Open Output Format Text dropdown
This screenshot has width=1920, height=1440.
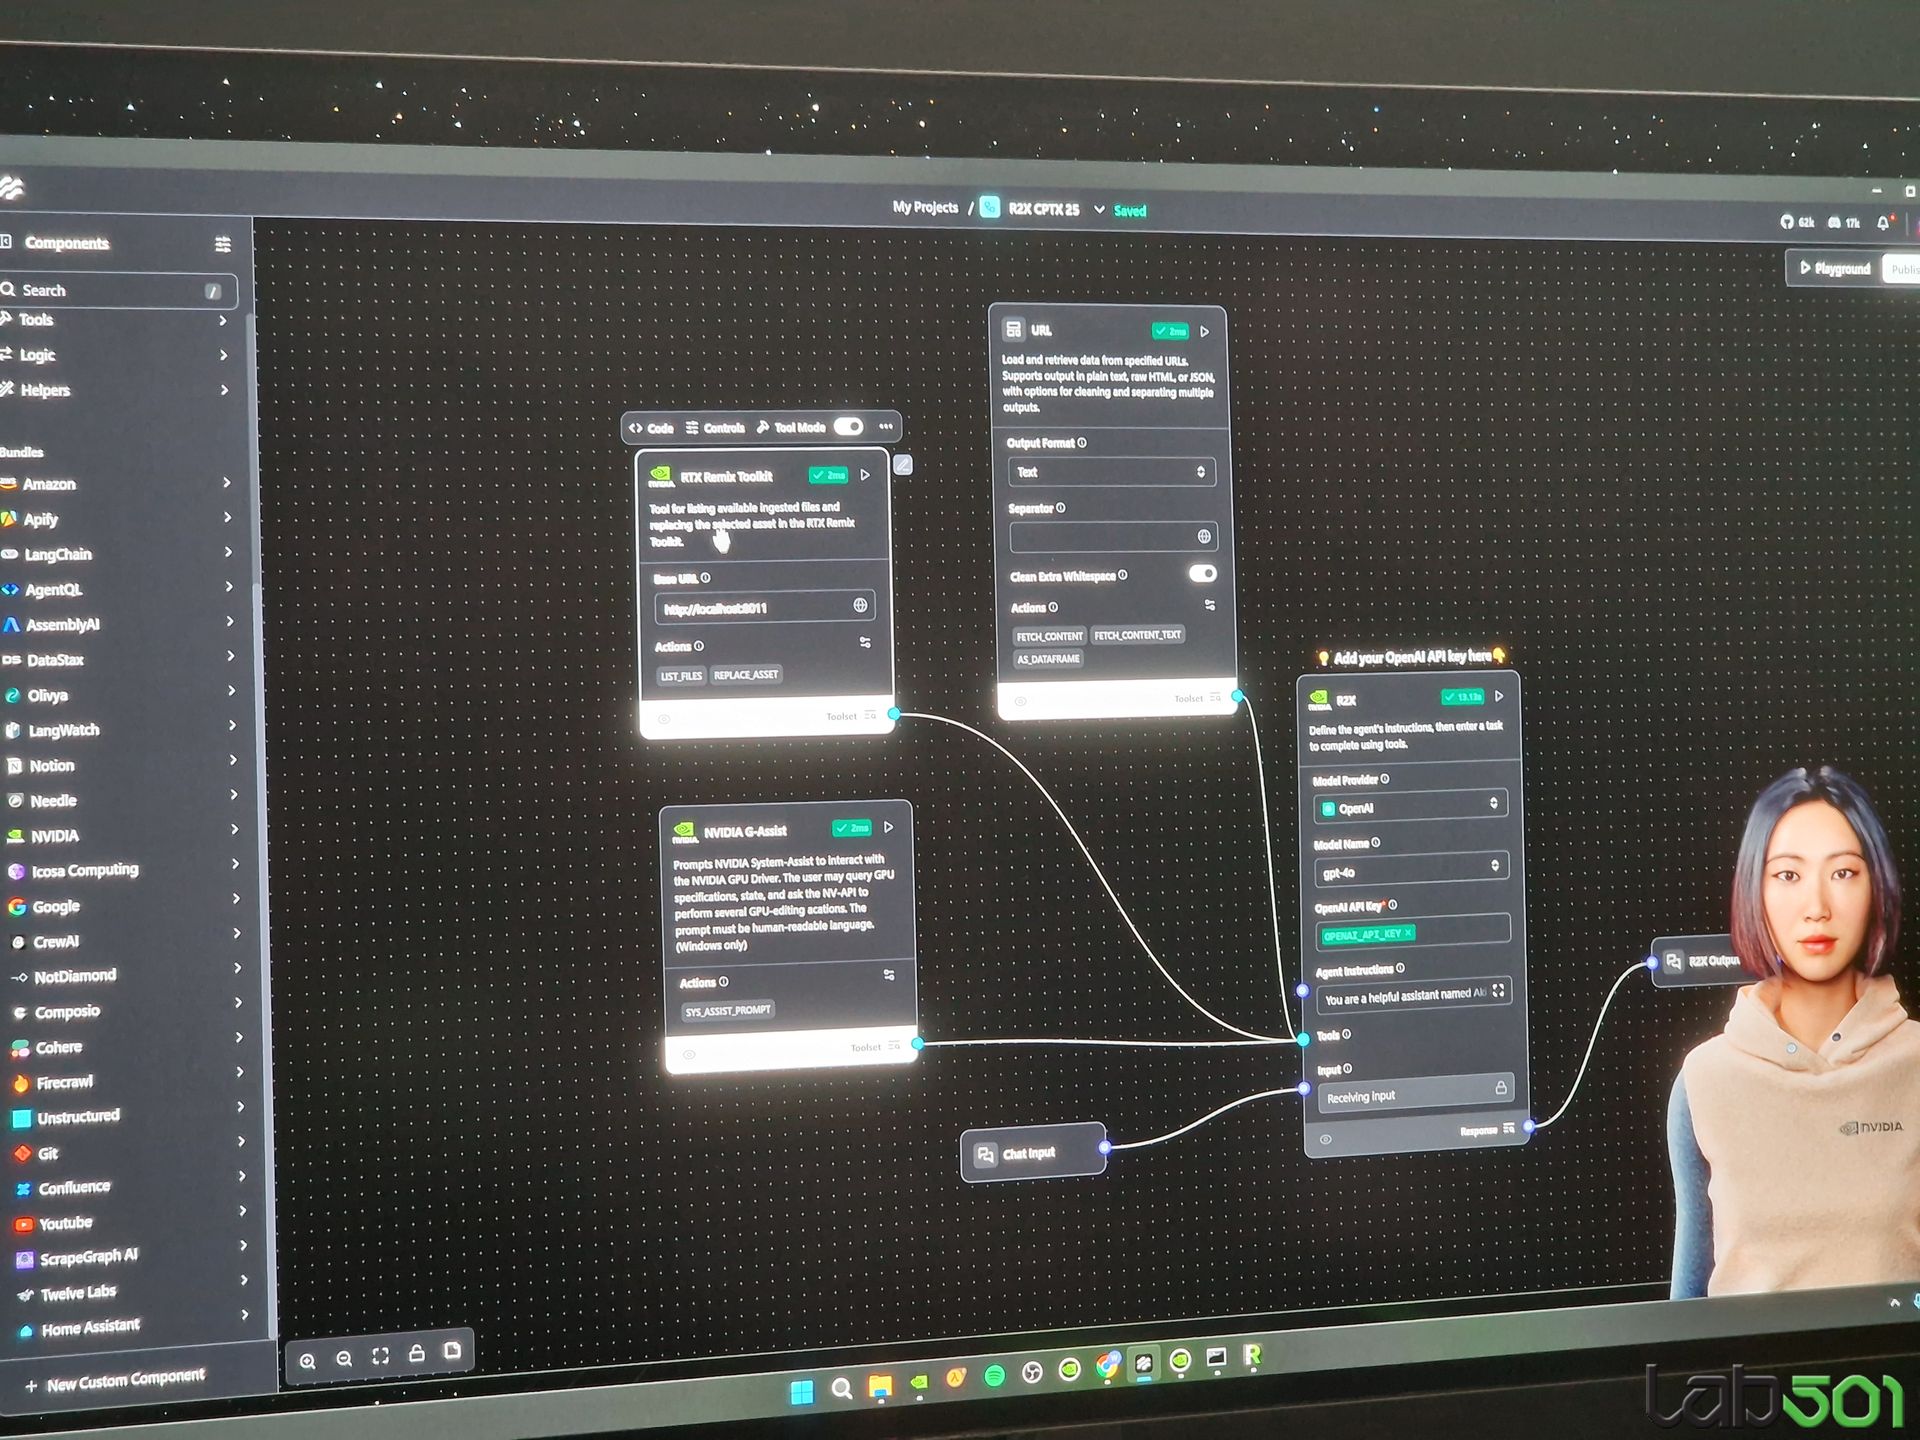(1110, 471)
